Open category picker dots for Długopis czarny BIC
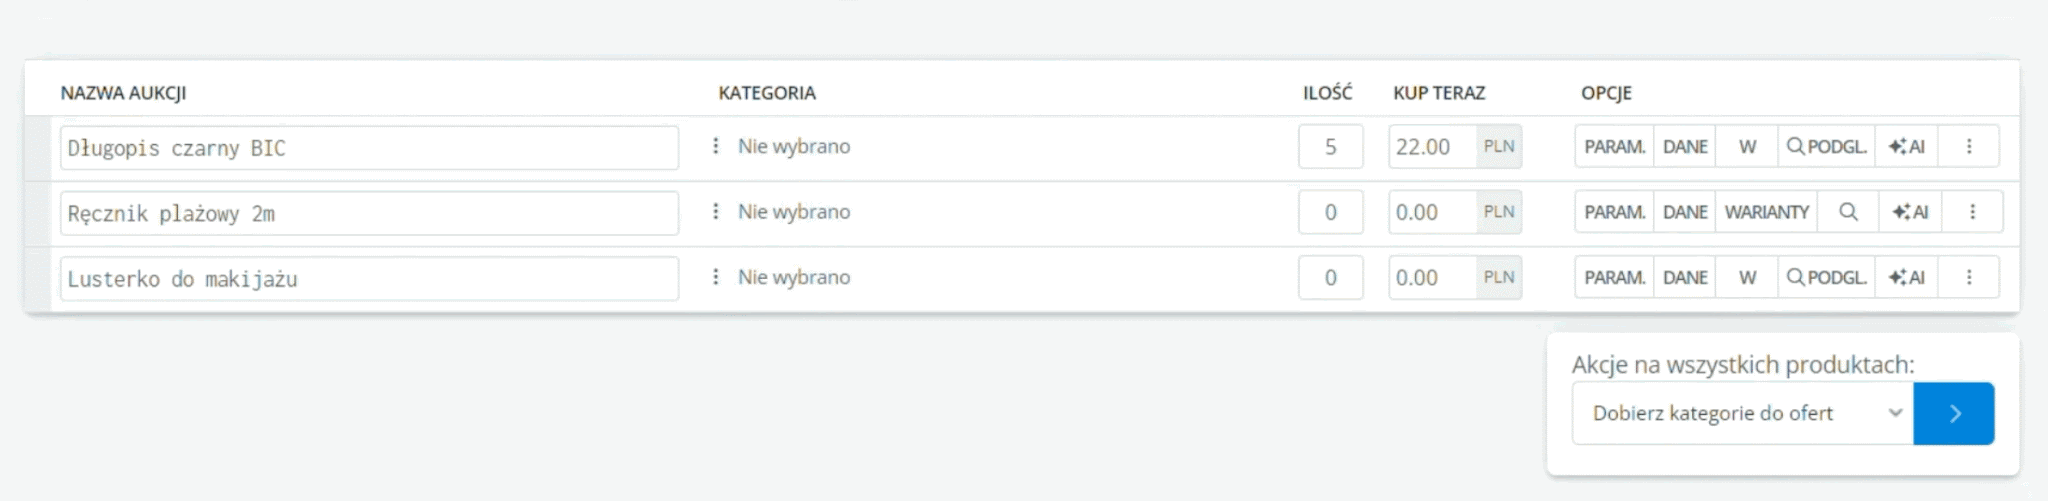The width and height of the screenshot is (2048, 501). click(715, 146)
